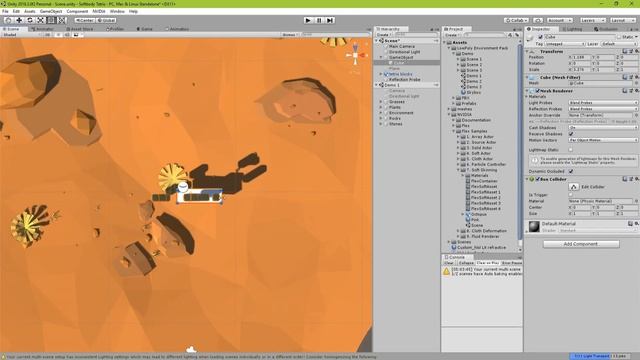Expand Scene 1 folder in Project
The image size is (640, 360).
pyautogui.click(x=458, y=59)
